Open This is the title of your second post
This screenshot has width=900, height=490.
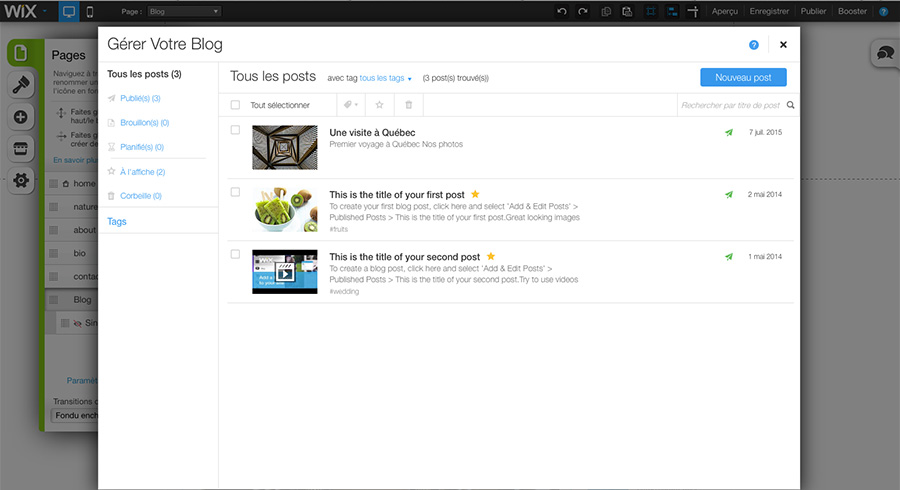[405, 256]
